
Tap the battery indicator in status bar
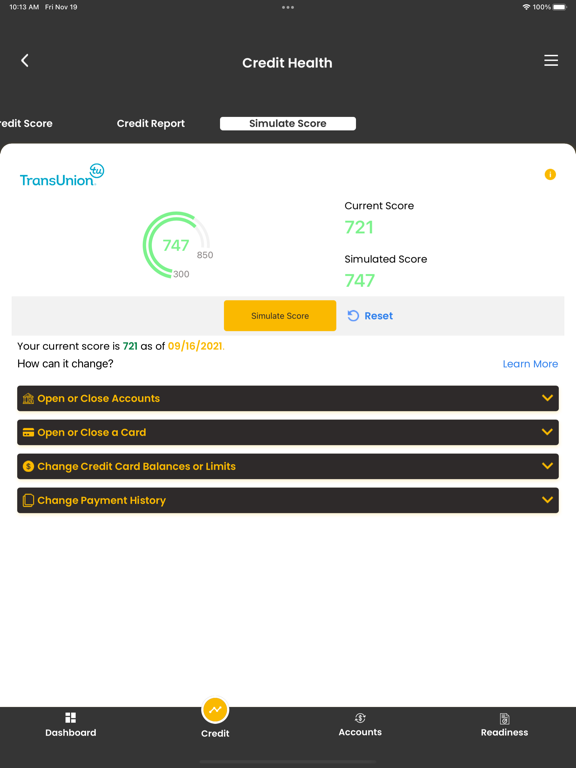tap(560, 7)
